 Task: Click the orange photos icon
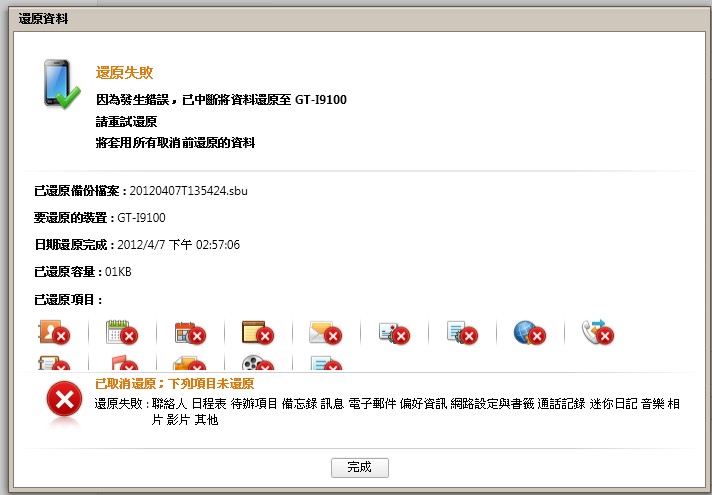tap(190, 363)
